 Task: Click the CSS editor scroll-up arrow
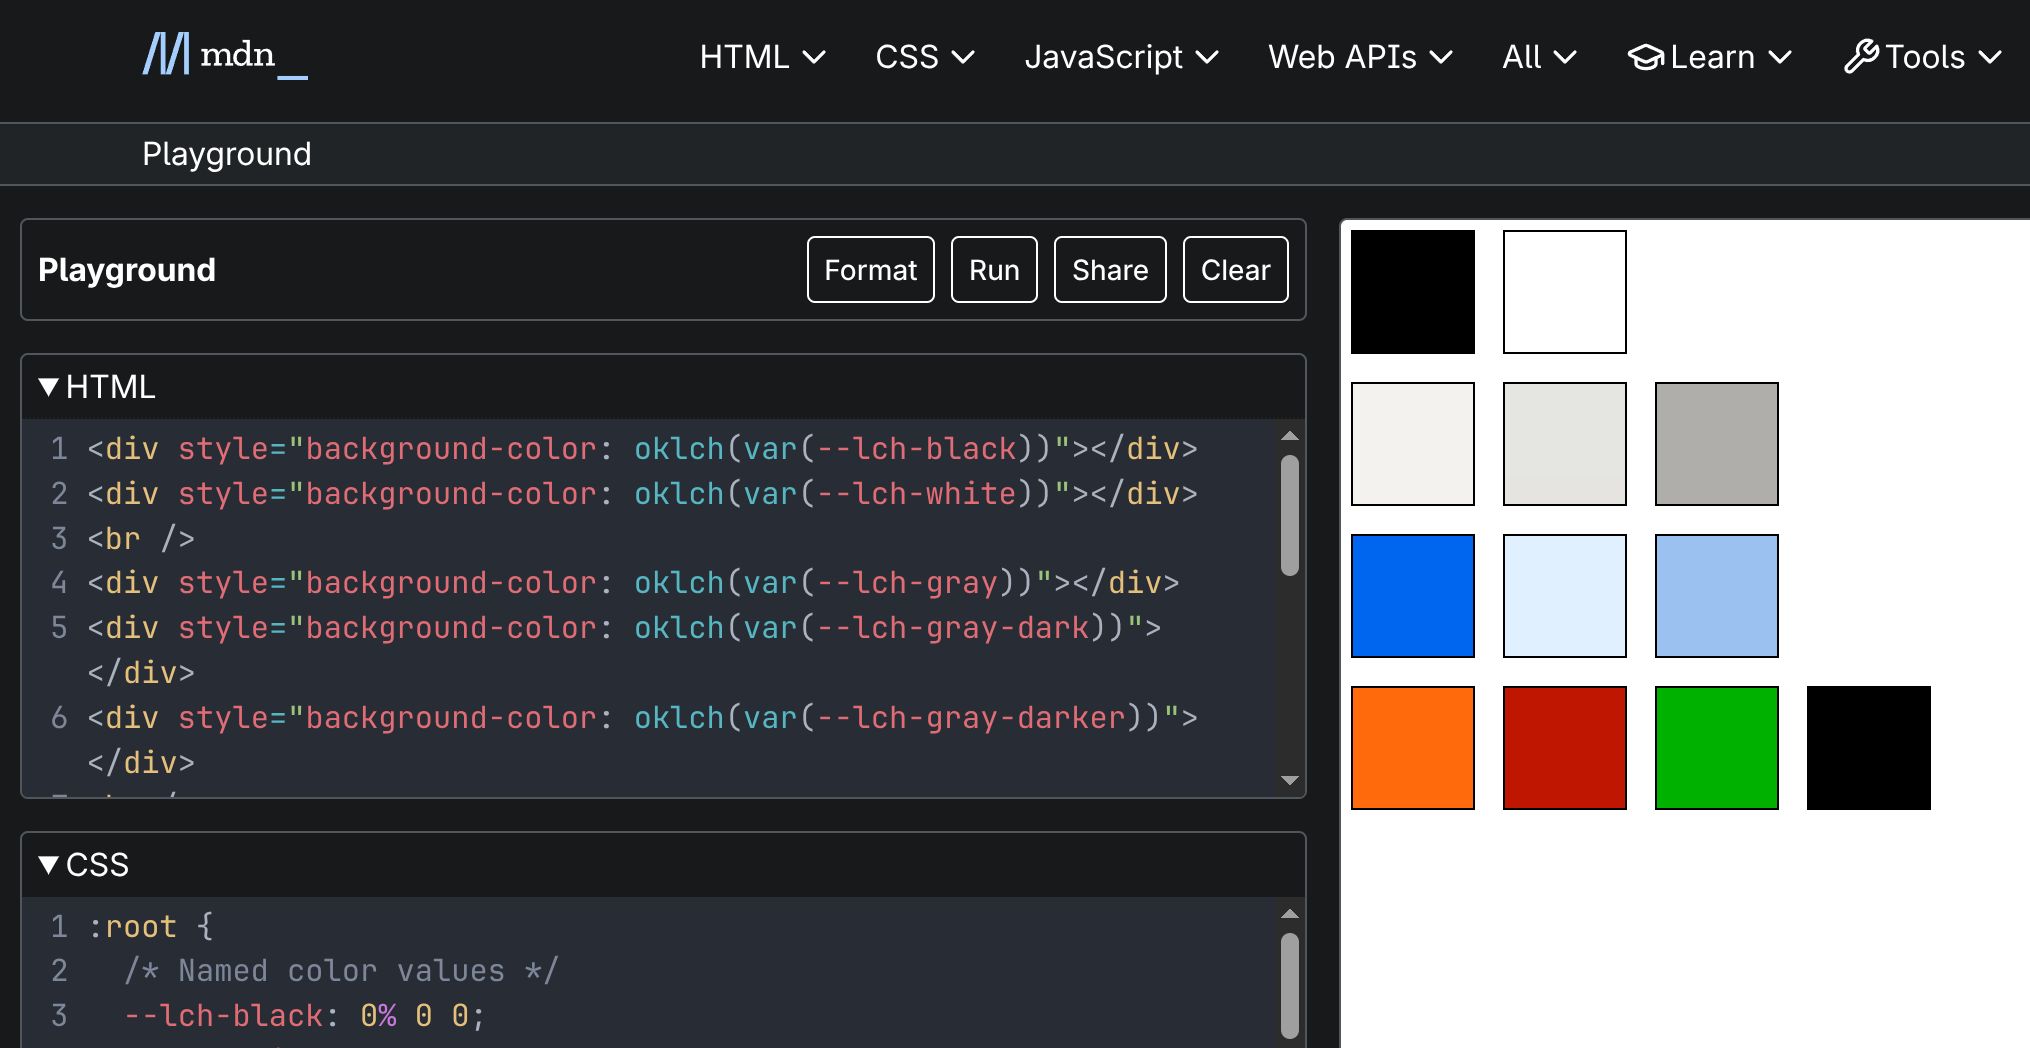pos(1289,914)
